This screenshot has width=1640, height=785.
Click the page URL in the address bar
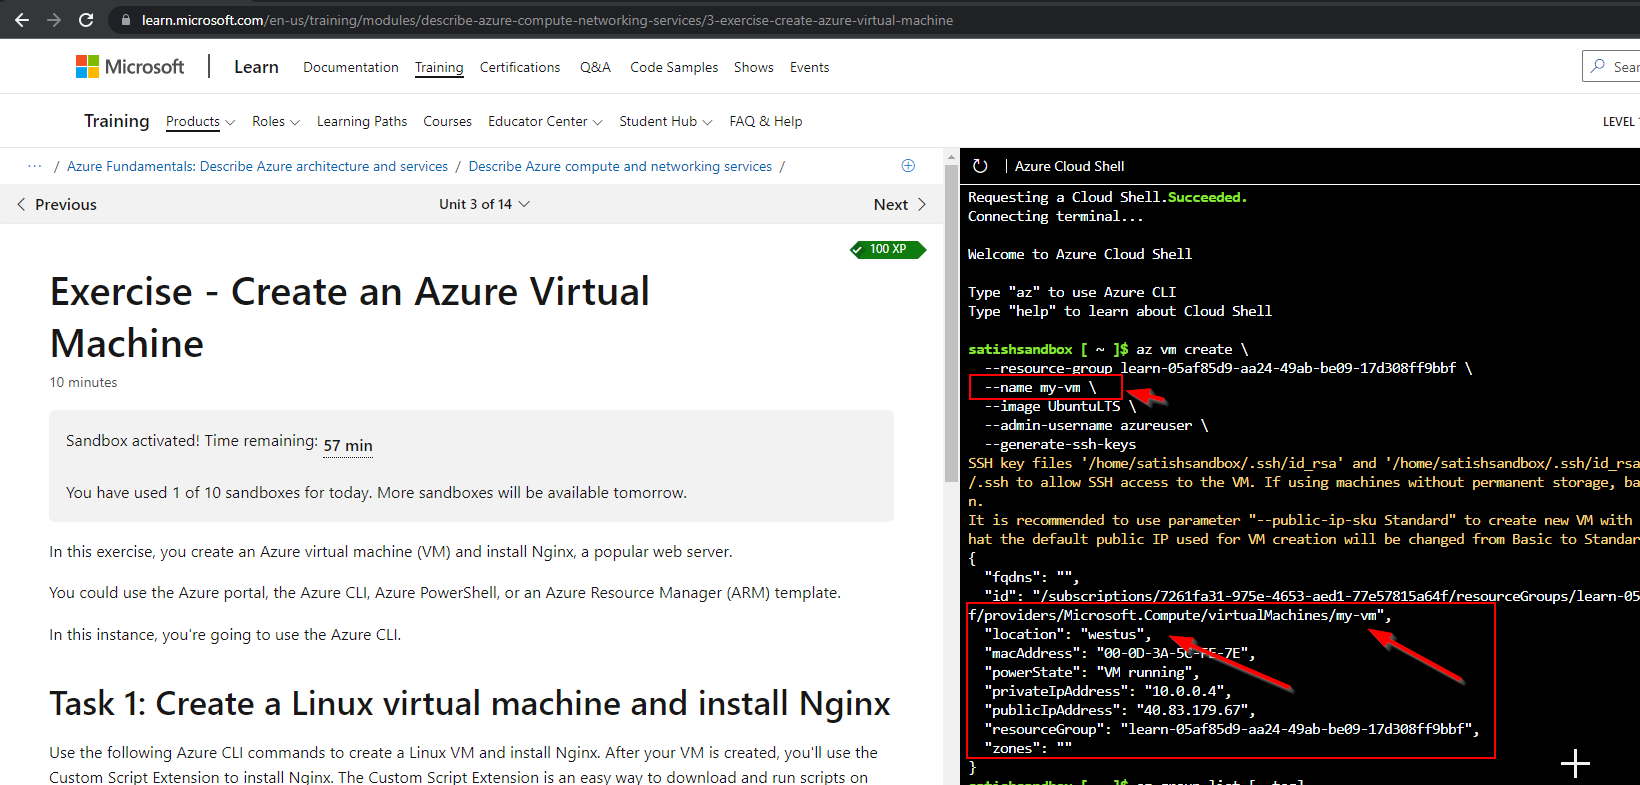point(547,20)
